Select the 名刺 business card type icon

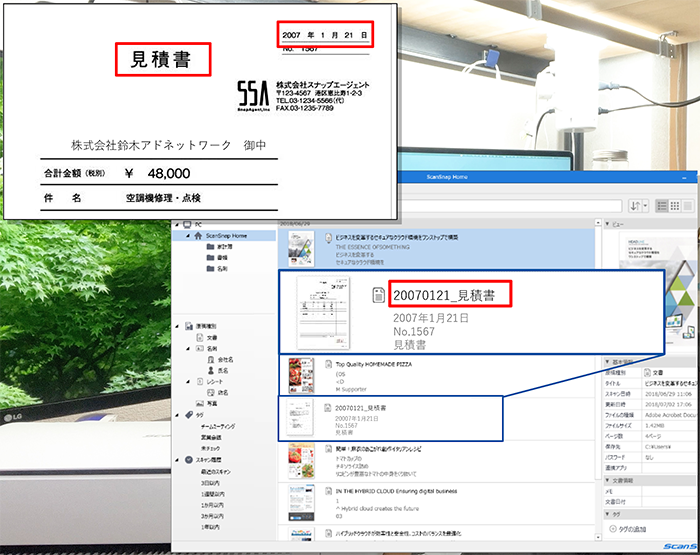(x=200, y=348)
